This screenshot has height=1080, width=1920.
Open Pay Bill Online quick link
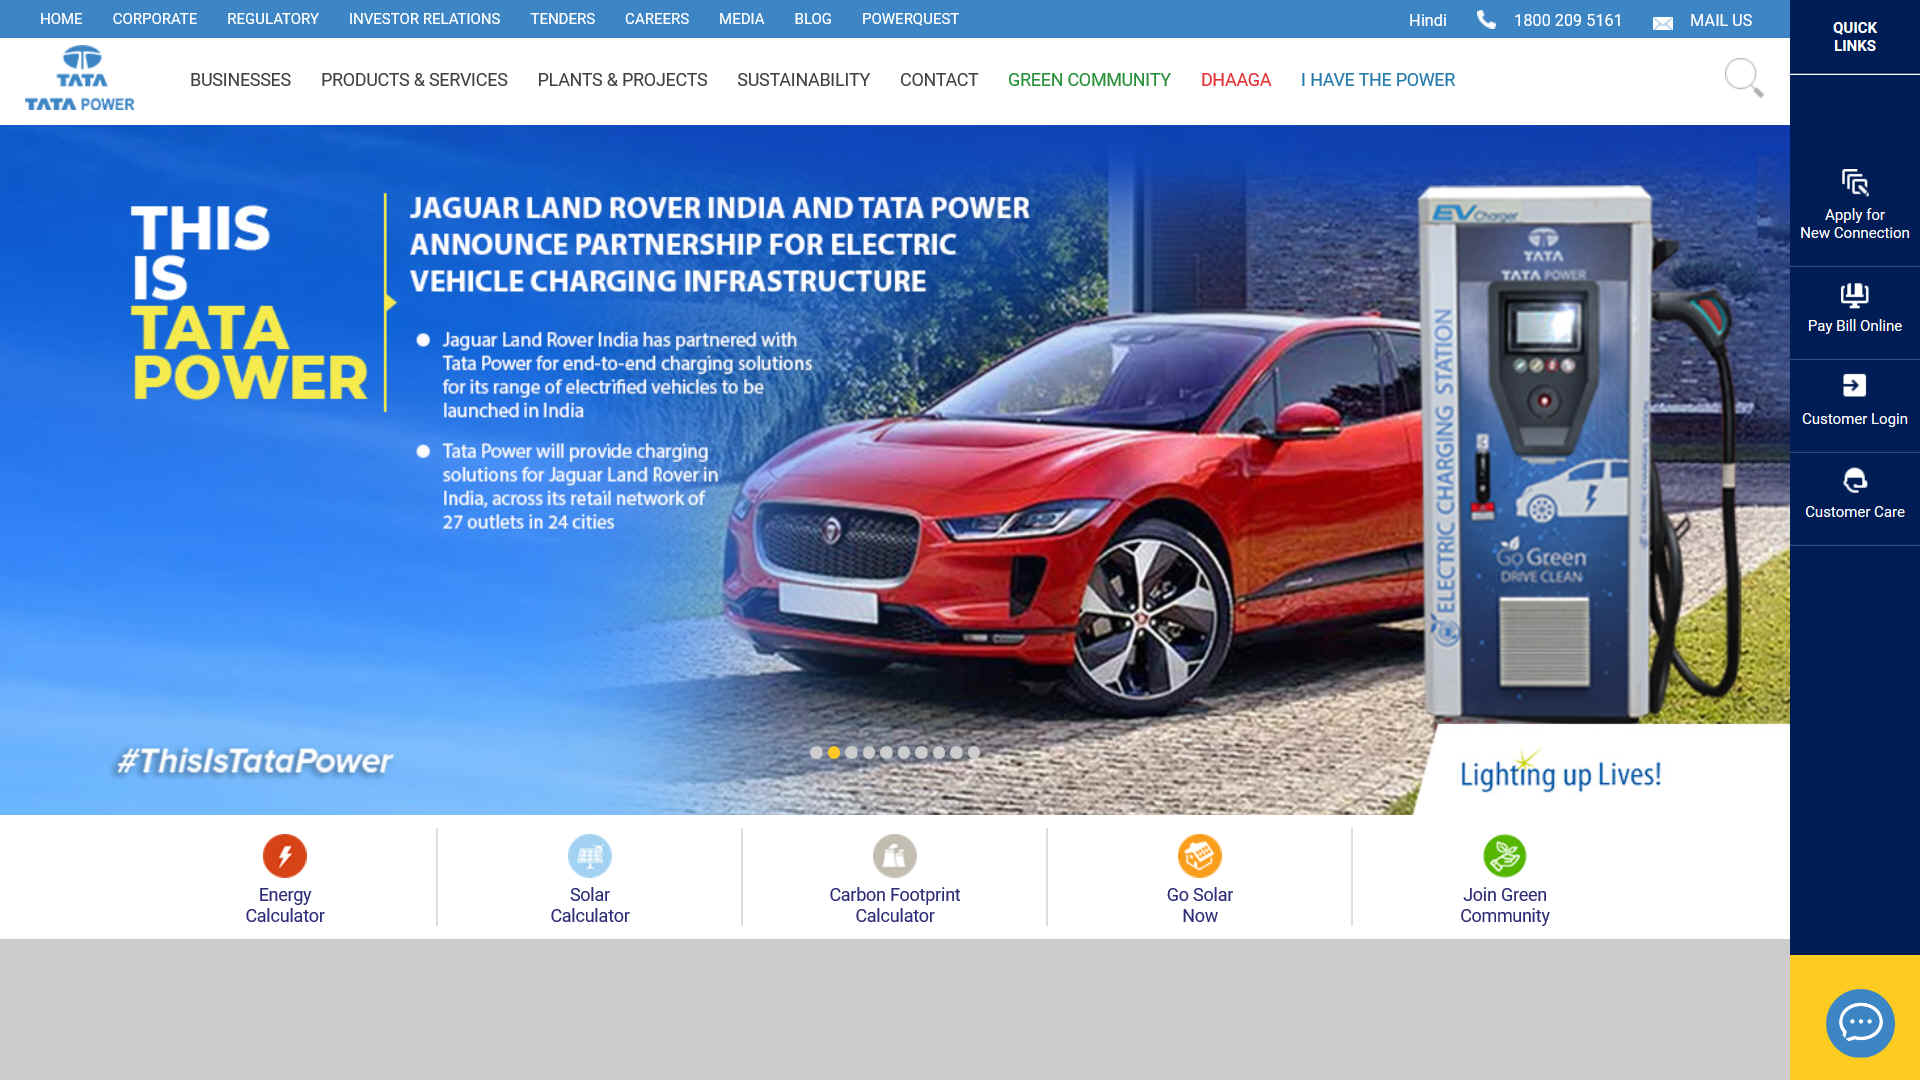click(1854, 309)
